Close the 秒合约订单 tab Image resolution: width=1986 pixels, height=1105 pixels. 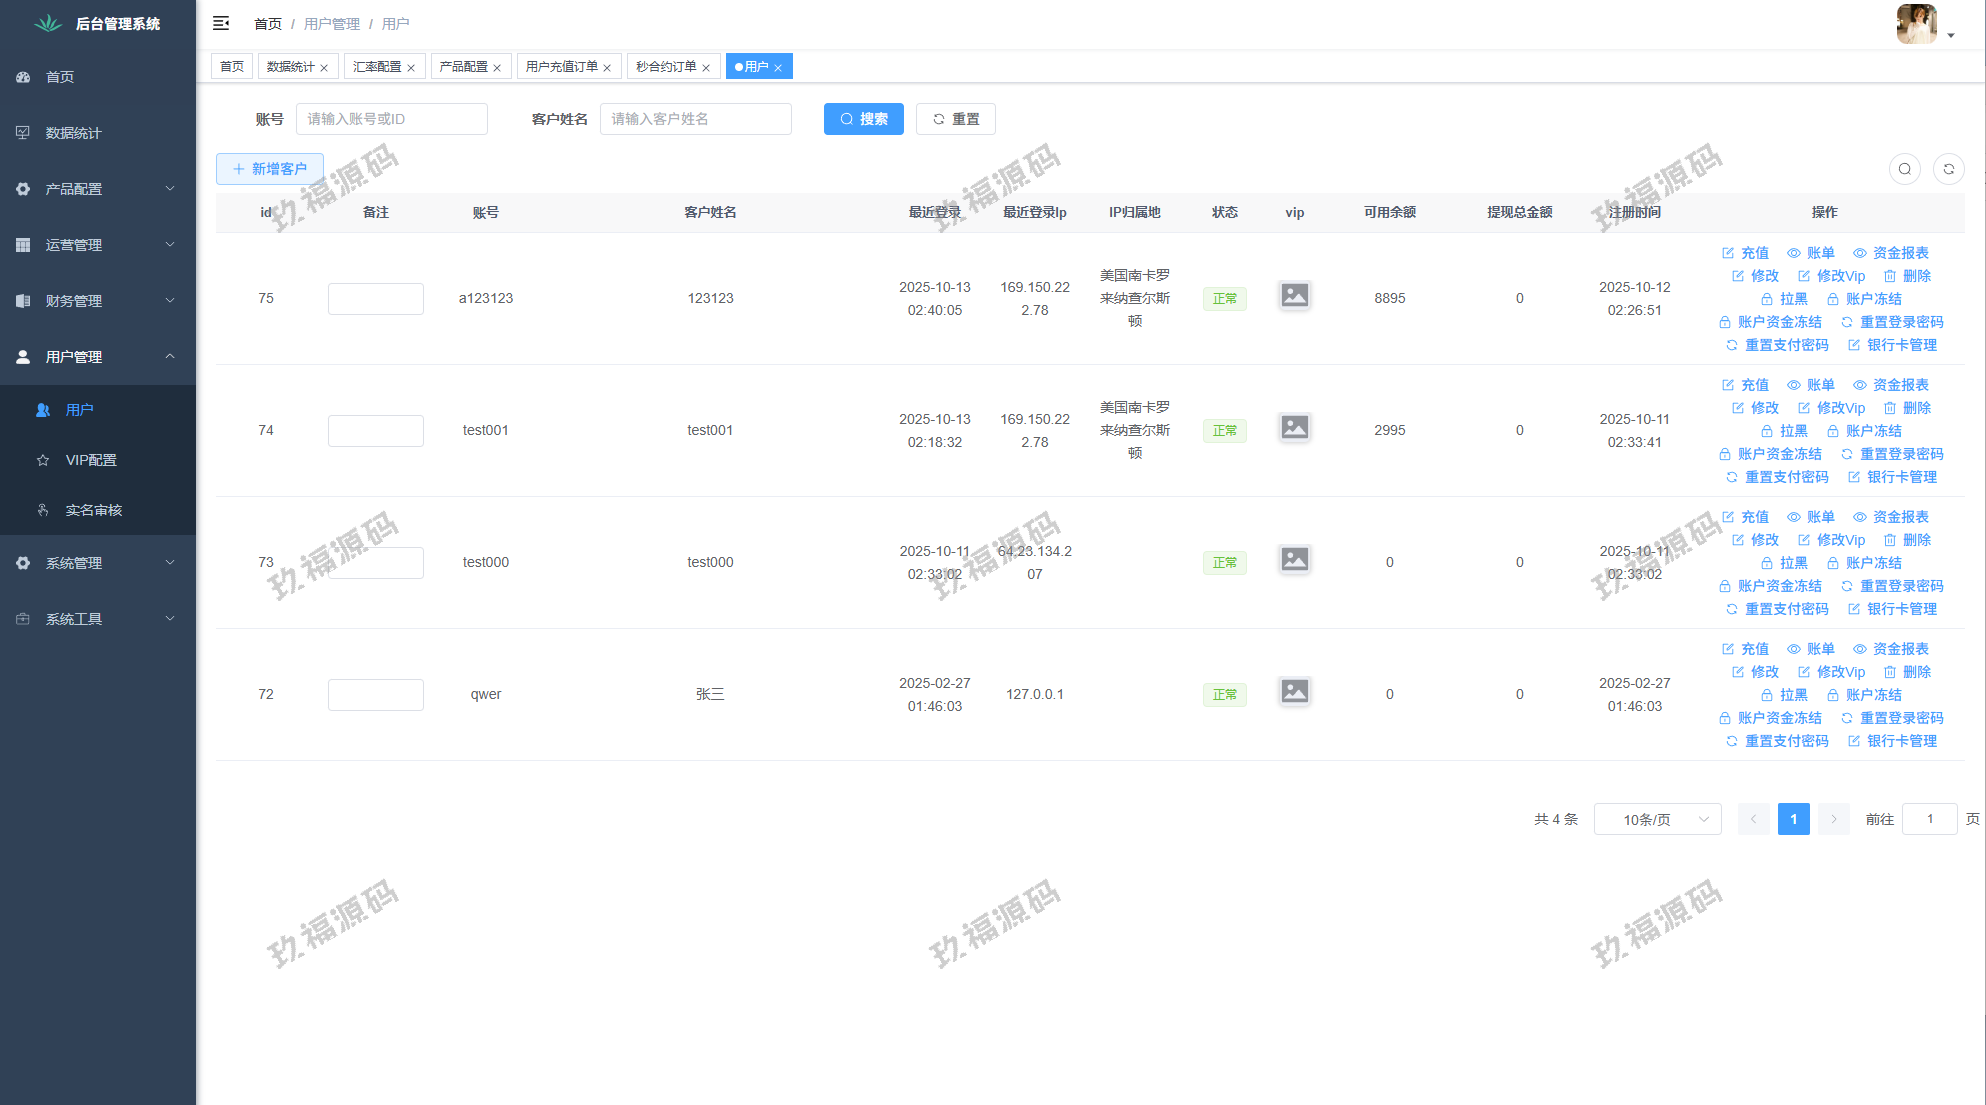(706, 68)
